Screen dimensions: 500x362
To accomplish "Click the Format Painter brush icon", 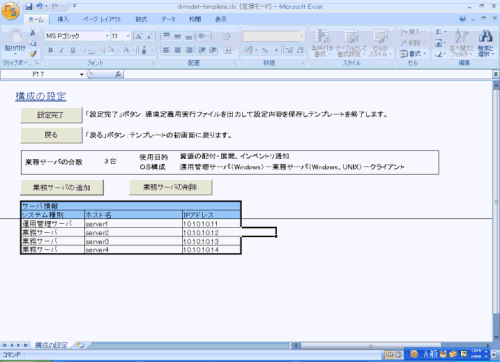I will [33, 53].
